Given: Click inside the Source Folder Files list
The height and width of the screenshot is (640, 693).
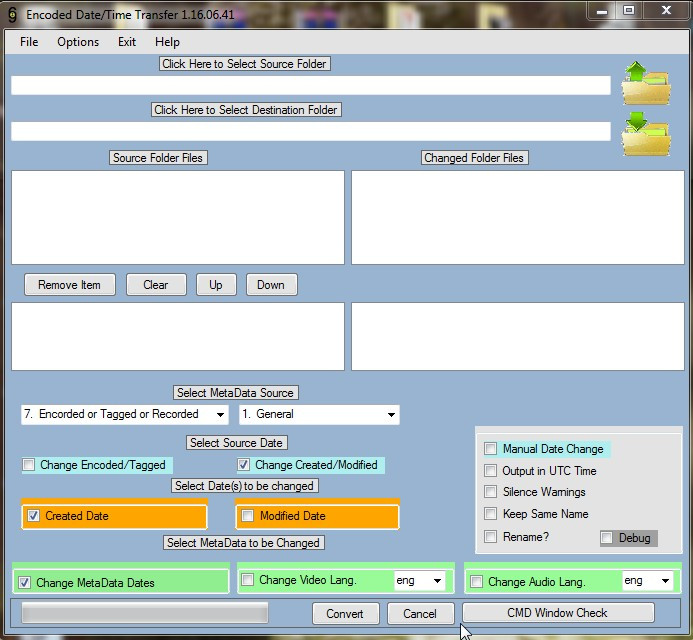Looking at the screenshot, I should tap(178, 217).
